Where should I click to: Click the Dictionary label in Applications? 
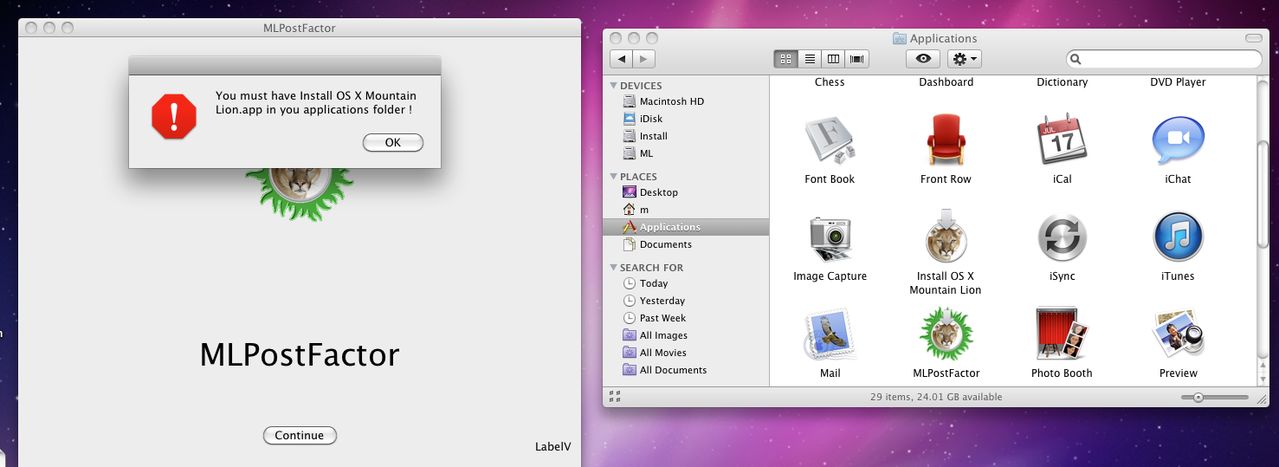[1062, 82]
